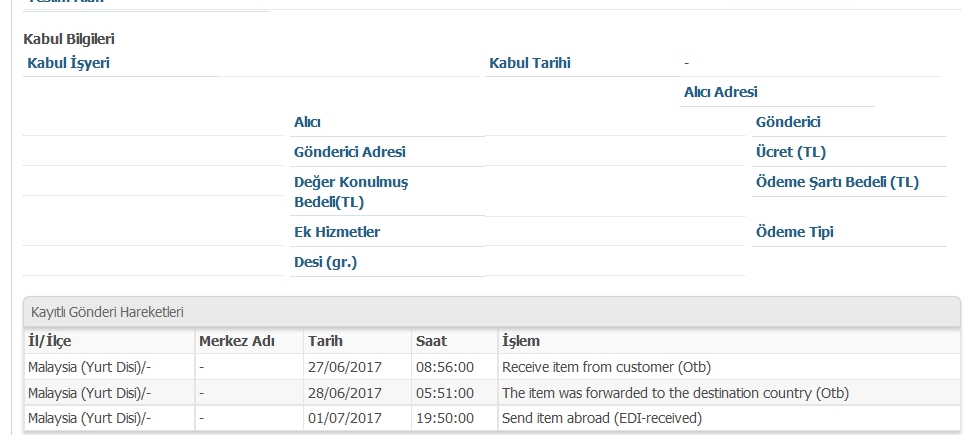Click the Alıcı field label

(x=307, y=122)
